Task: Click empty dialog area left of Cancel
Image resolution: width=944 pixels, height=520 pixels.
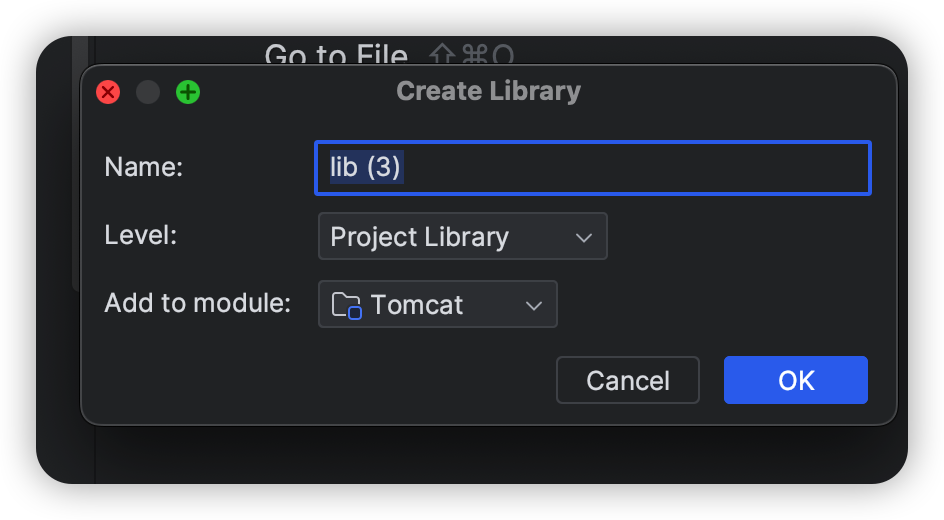Action: (320, 380)
